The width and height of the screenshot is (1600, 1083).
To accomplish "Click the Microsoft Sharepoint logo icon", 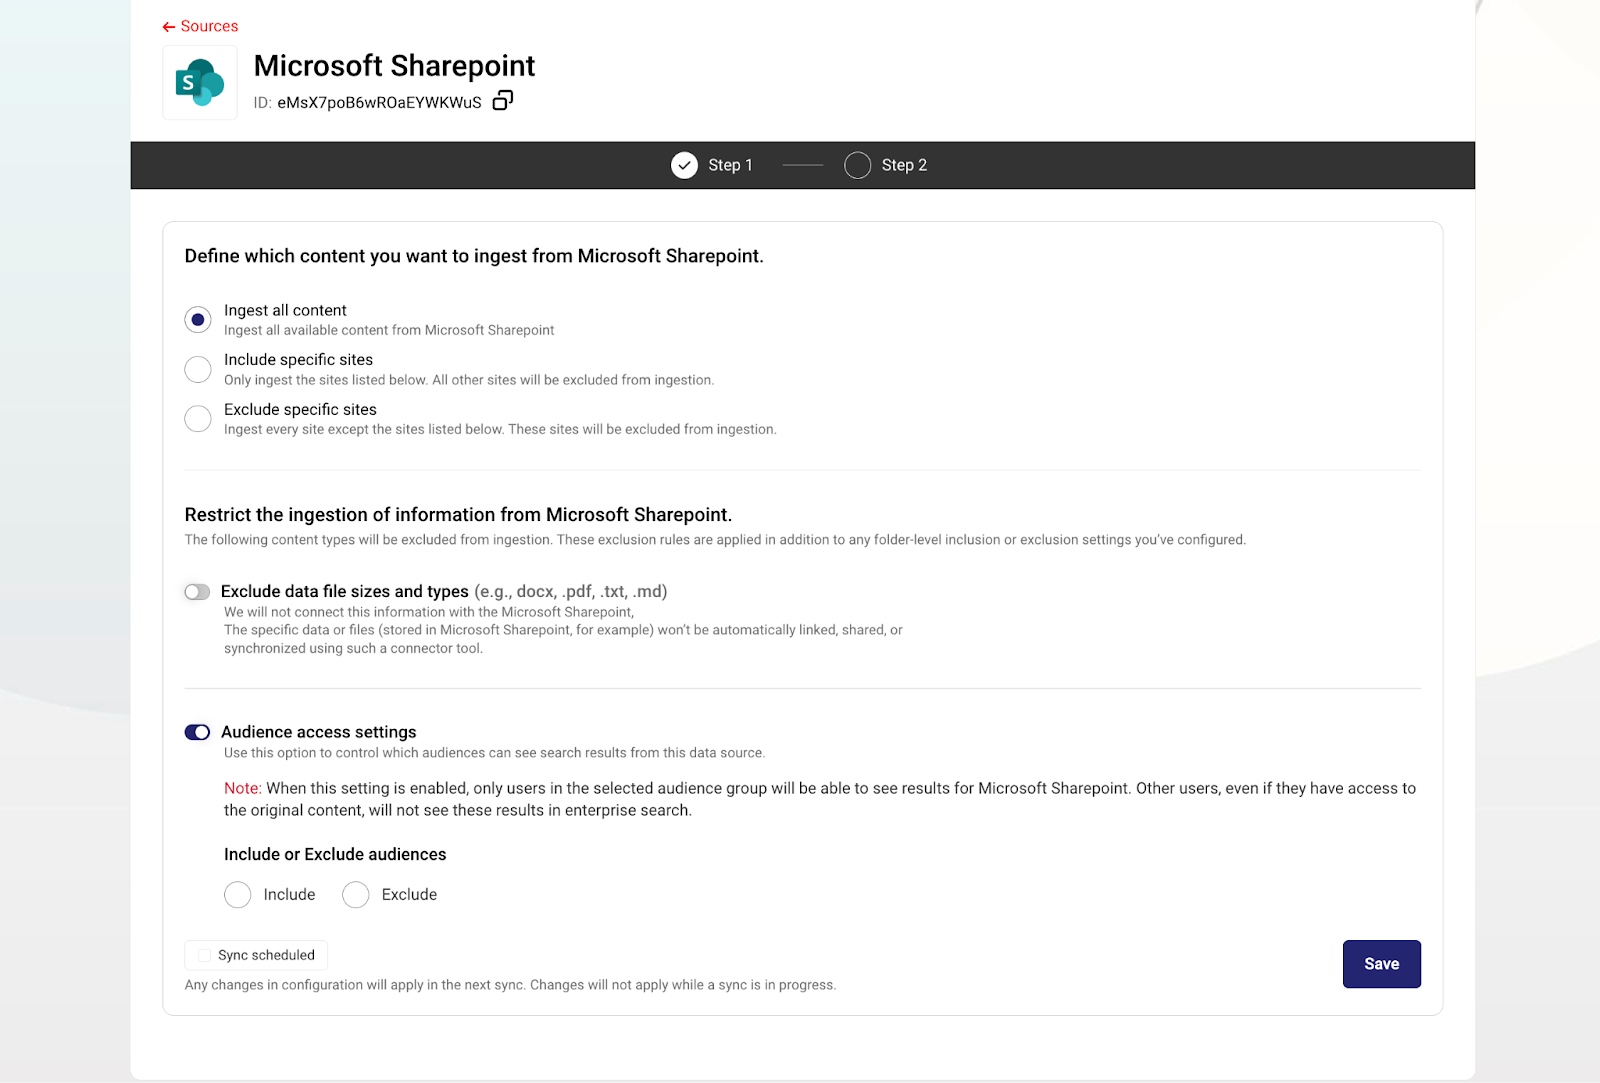I will [x=200, y=83].
